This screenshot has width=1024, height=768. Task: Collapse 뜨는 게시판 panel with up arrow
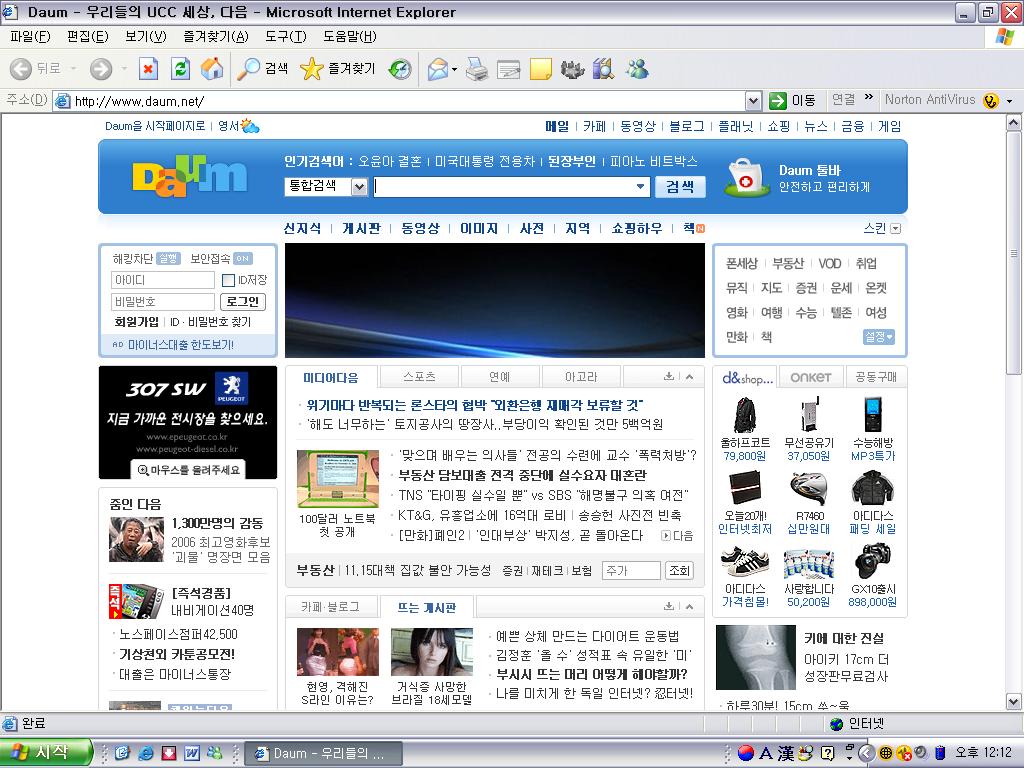tap(689, 606)
